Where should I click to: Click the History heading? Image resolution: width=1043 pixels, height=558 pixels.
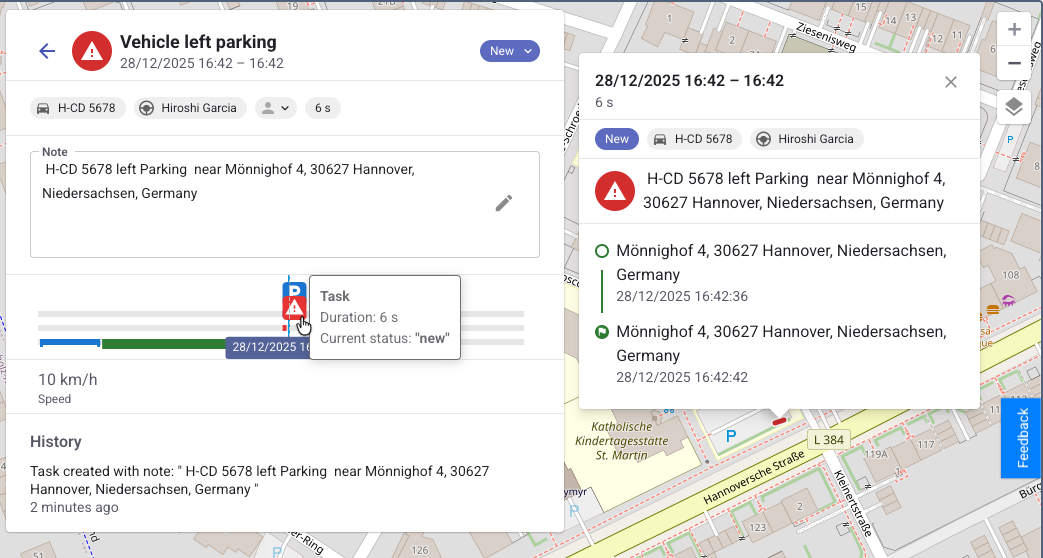click(56, 442)
